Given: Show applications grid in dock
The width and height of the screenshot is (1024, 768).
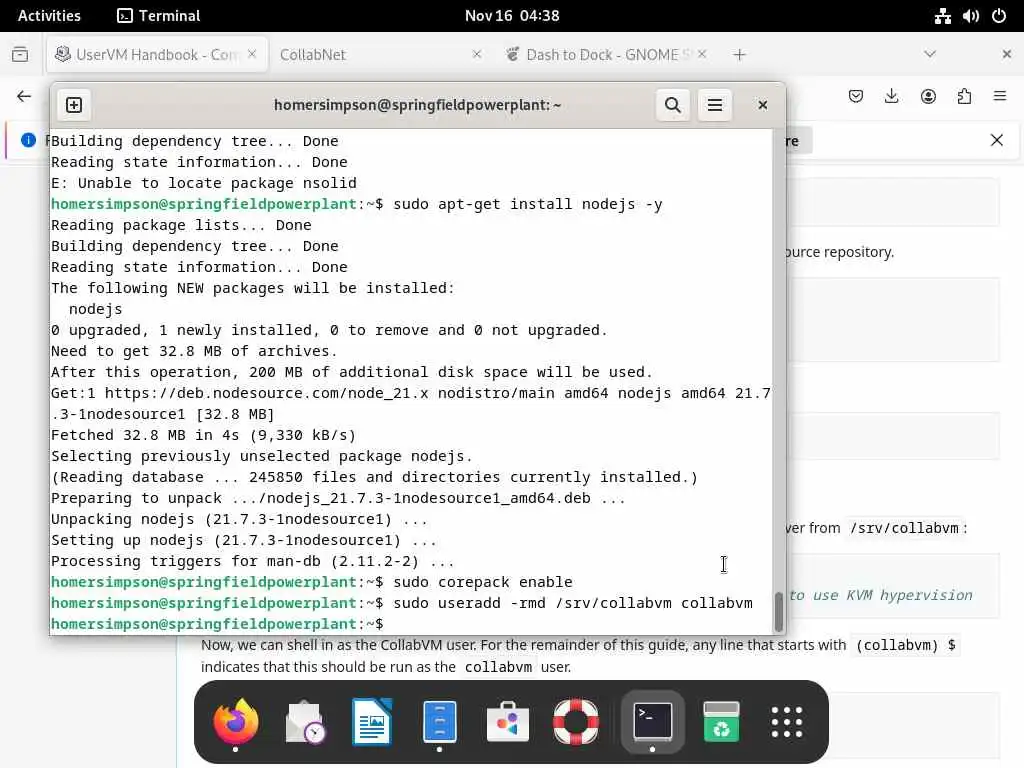Looking at the screenshot, I should pyautogui.click(x=786, y=721).
